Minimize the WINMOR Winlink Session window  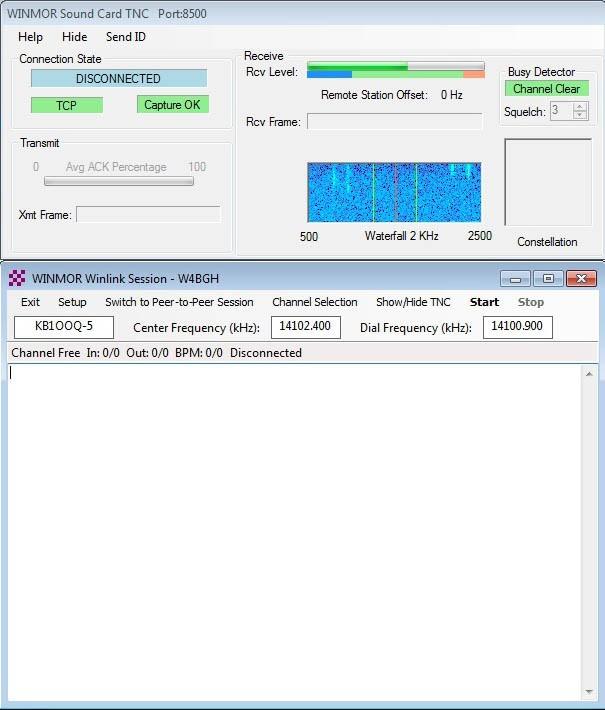tap(515, 278)
